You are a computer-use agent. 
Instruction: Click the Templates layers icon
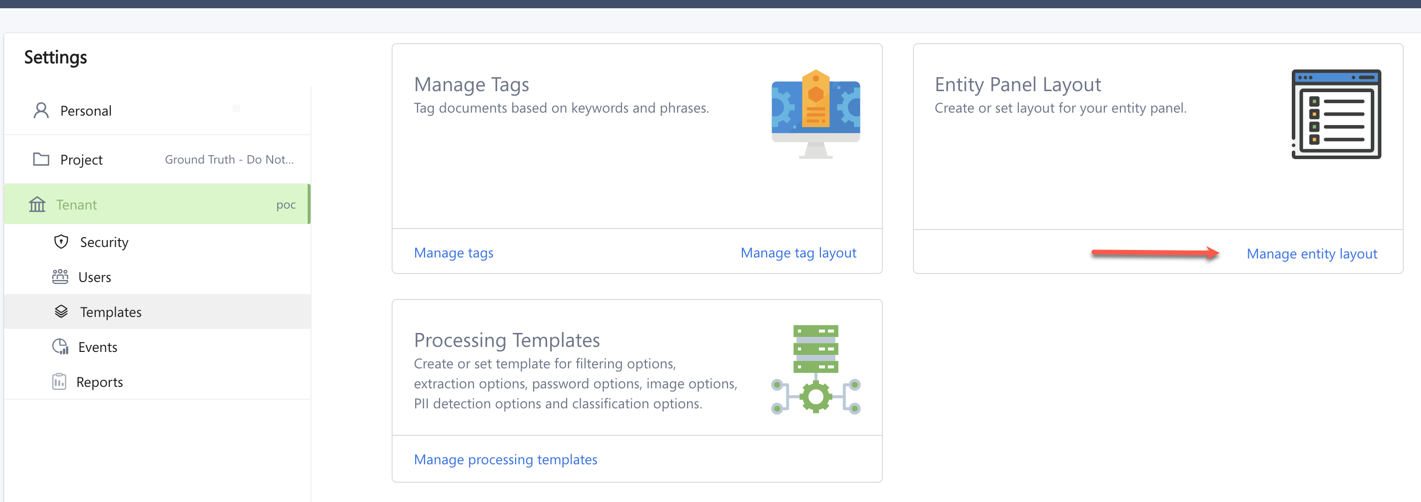pos(61,312)
